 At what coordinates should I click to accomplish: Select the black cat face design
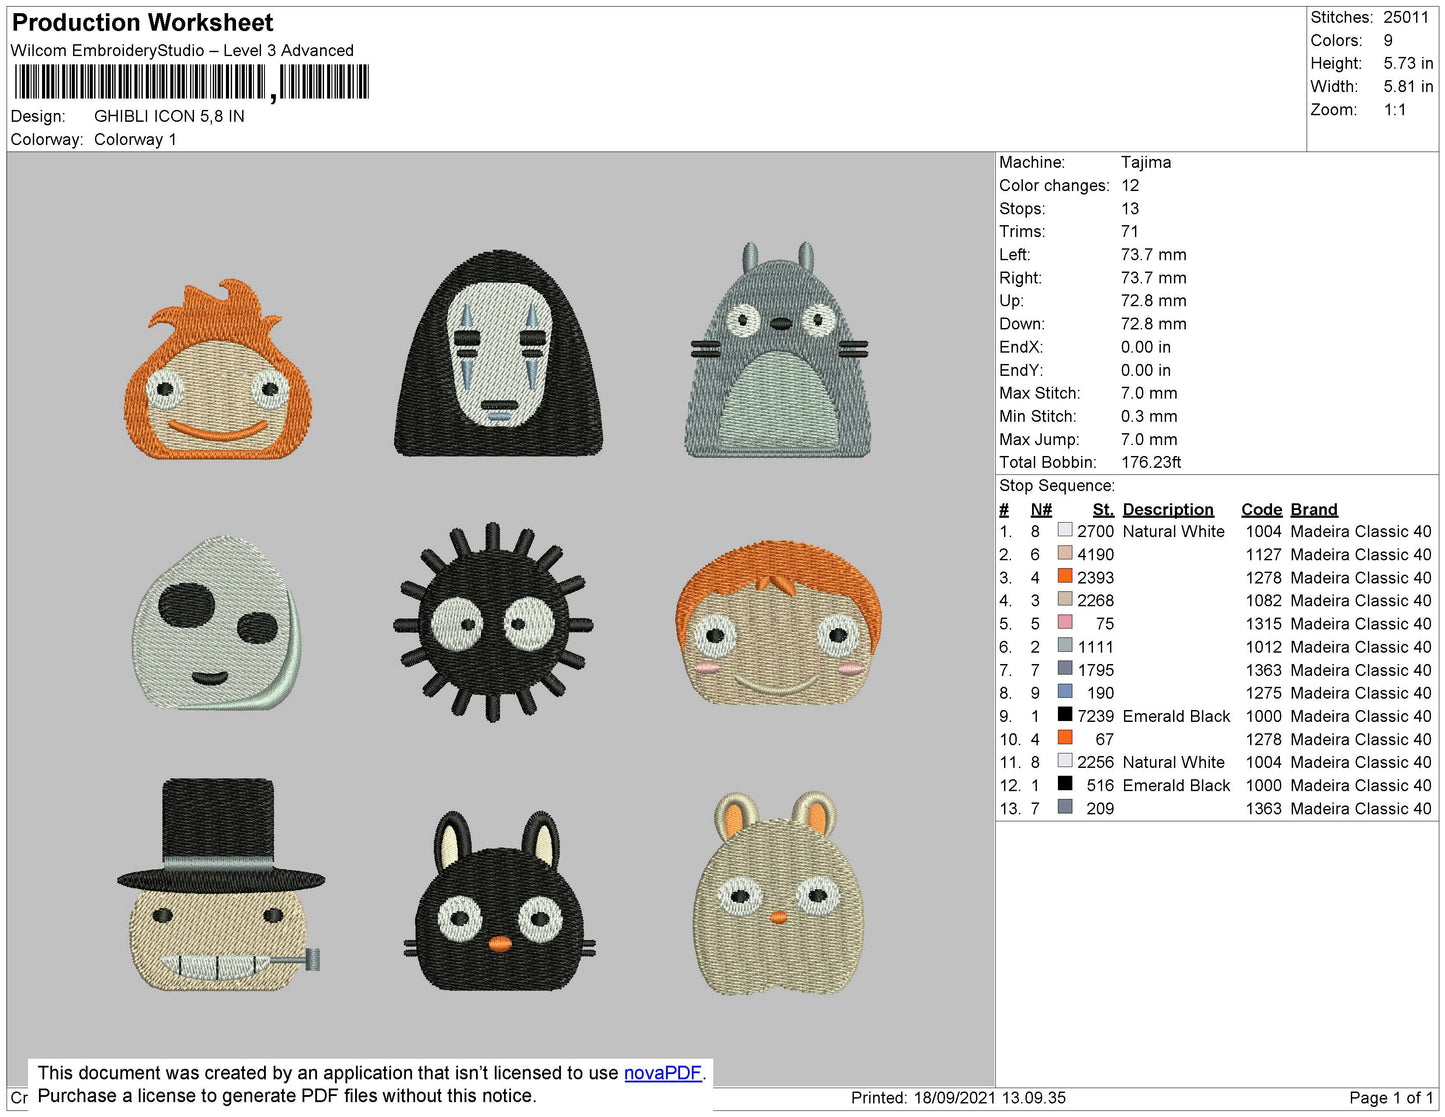(x=499, y=901)
